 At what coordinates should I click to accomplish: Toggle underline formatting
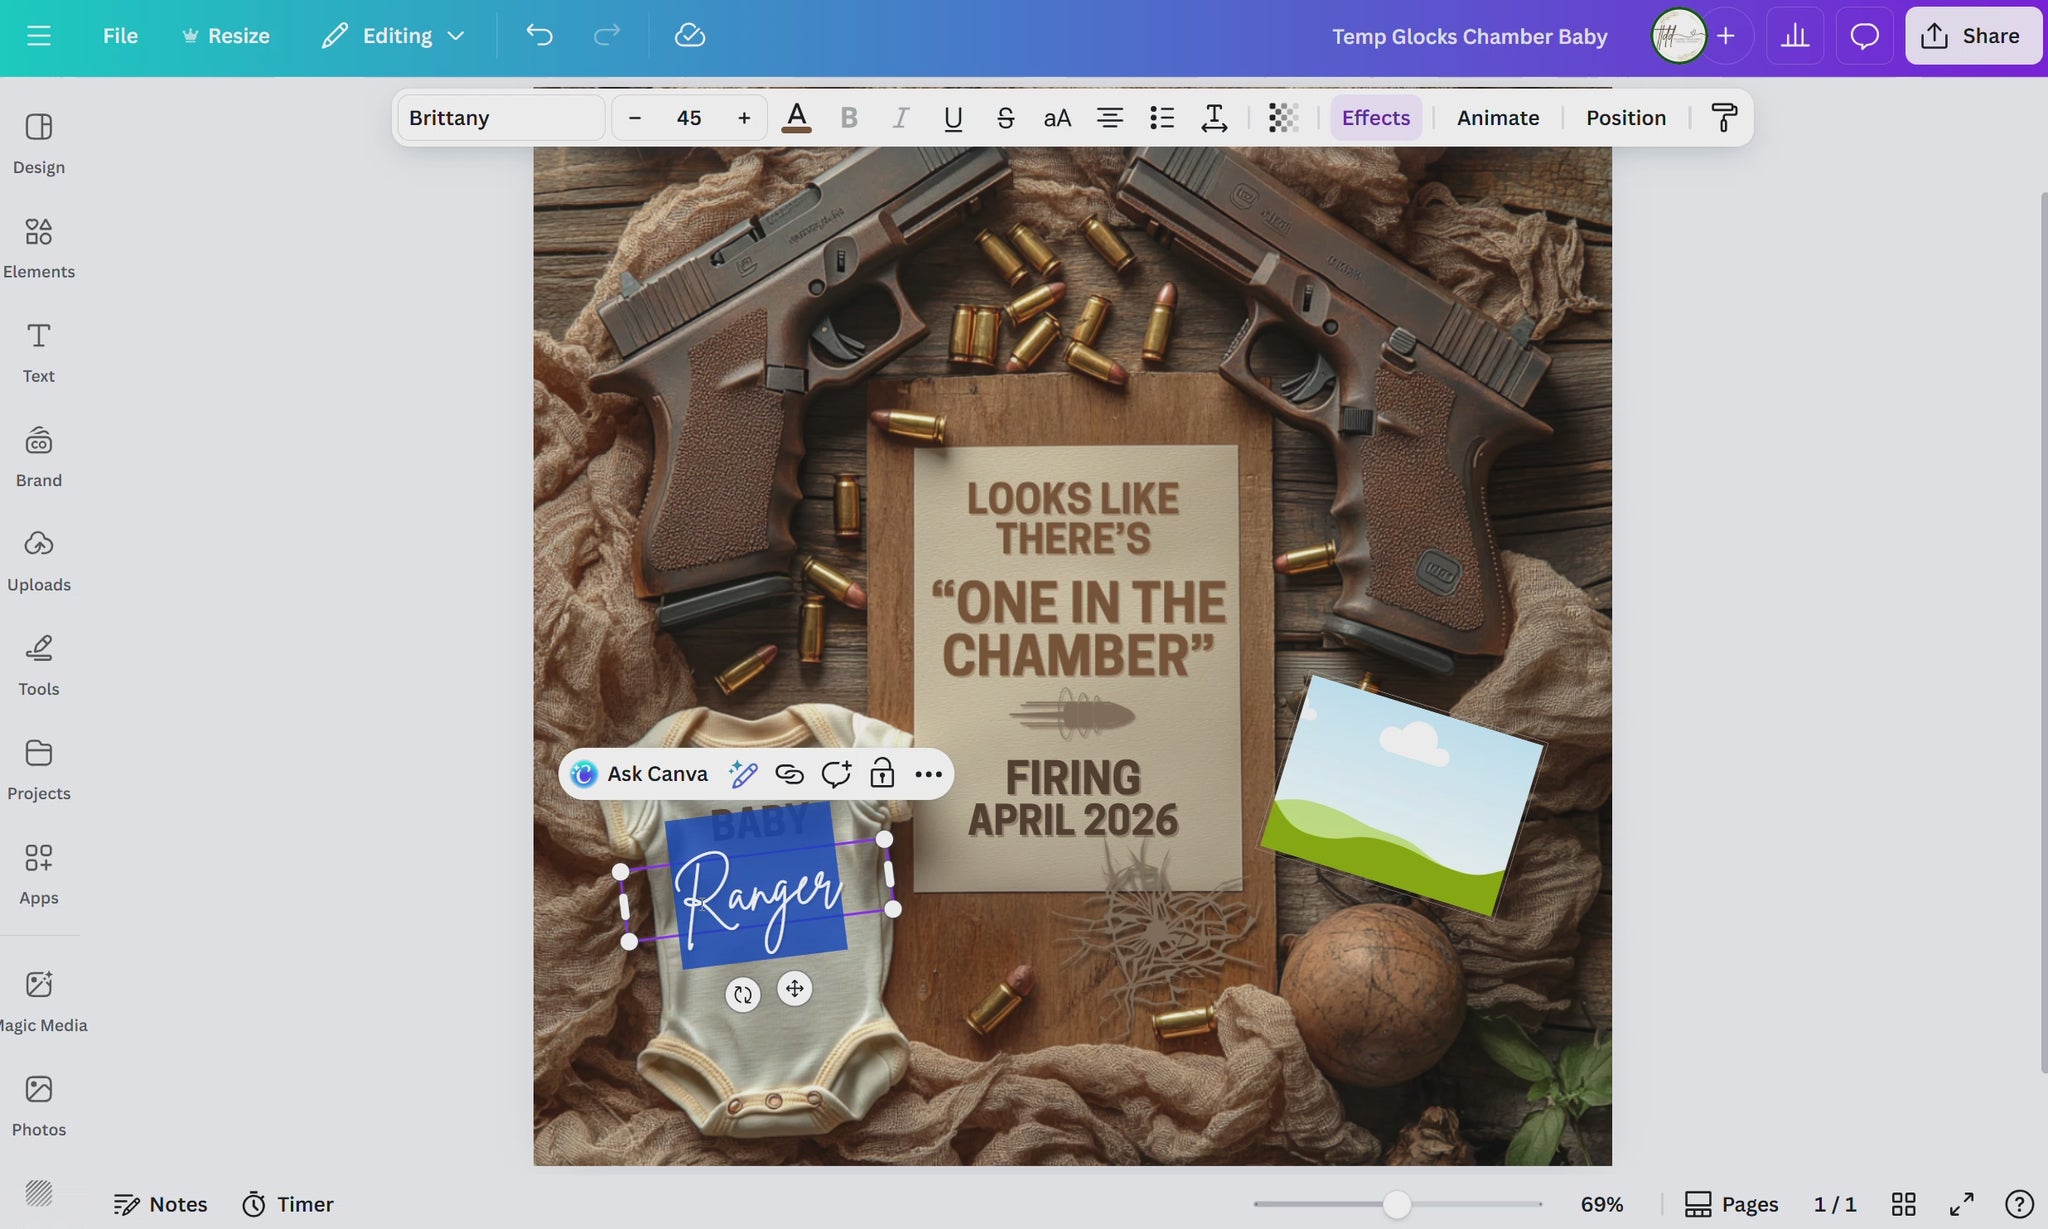coord(953,118)
